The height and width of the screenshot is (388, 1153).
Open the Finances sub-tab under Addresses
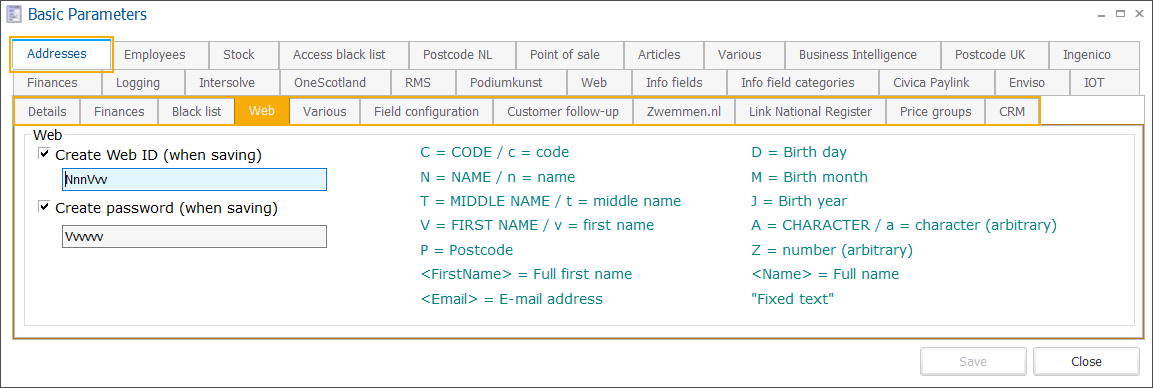(118, 112)
